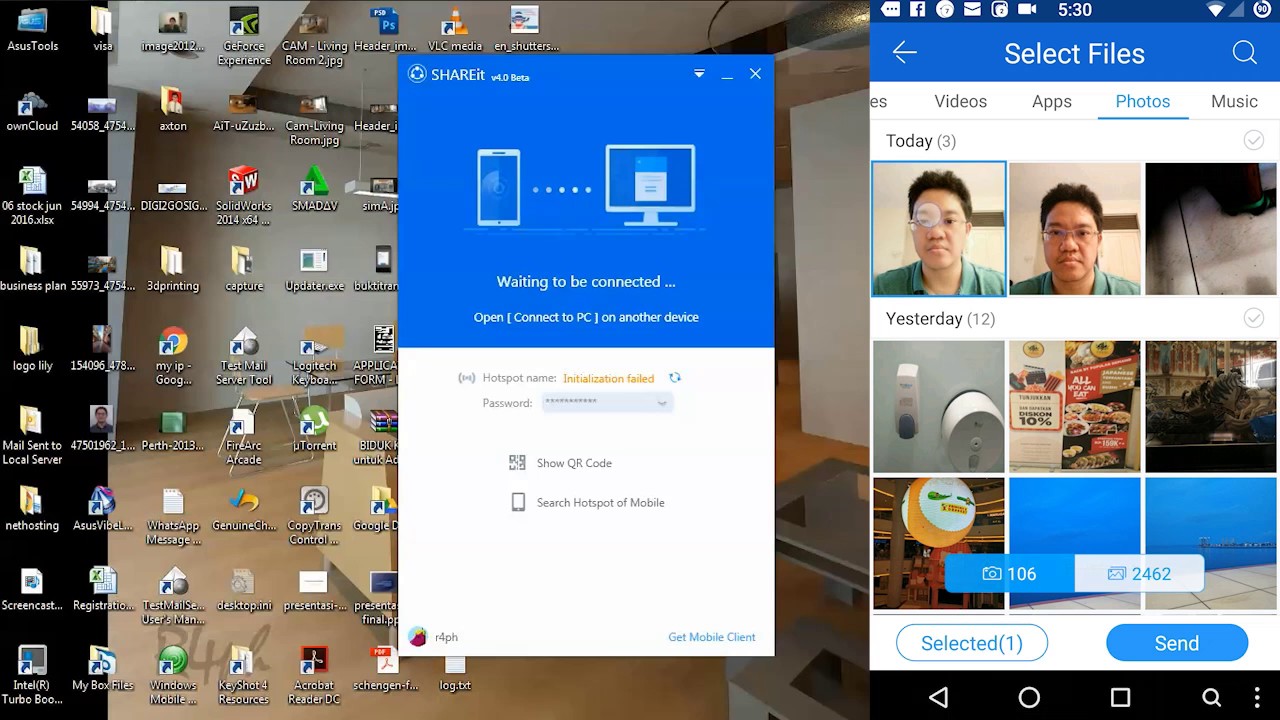The height and width of the screenshot is (720, 1280).
Task: Open the Windows Mobile desktop shortcut
Action: [x=173, y=676]
